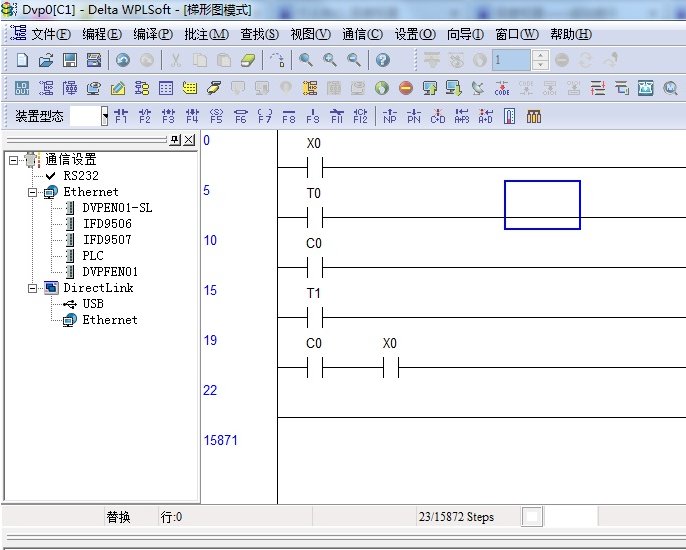Close the communication settings side panel
This screenshot has width=686, height=550.
point(189,140)
